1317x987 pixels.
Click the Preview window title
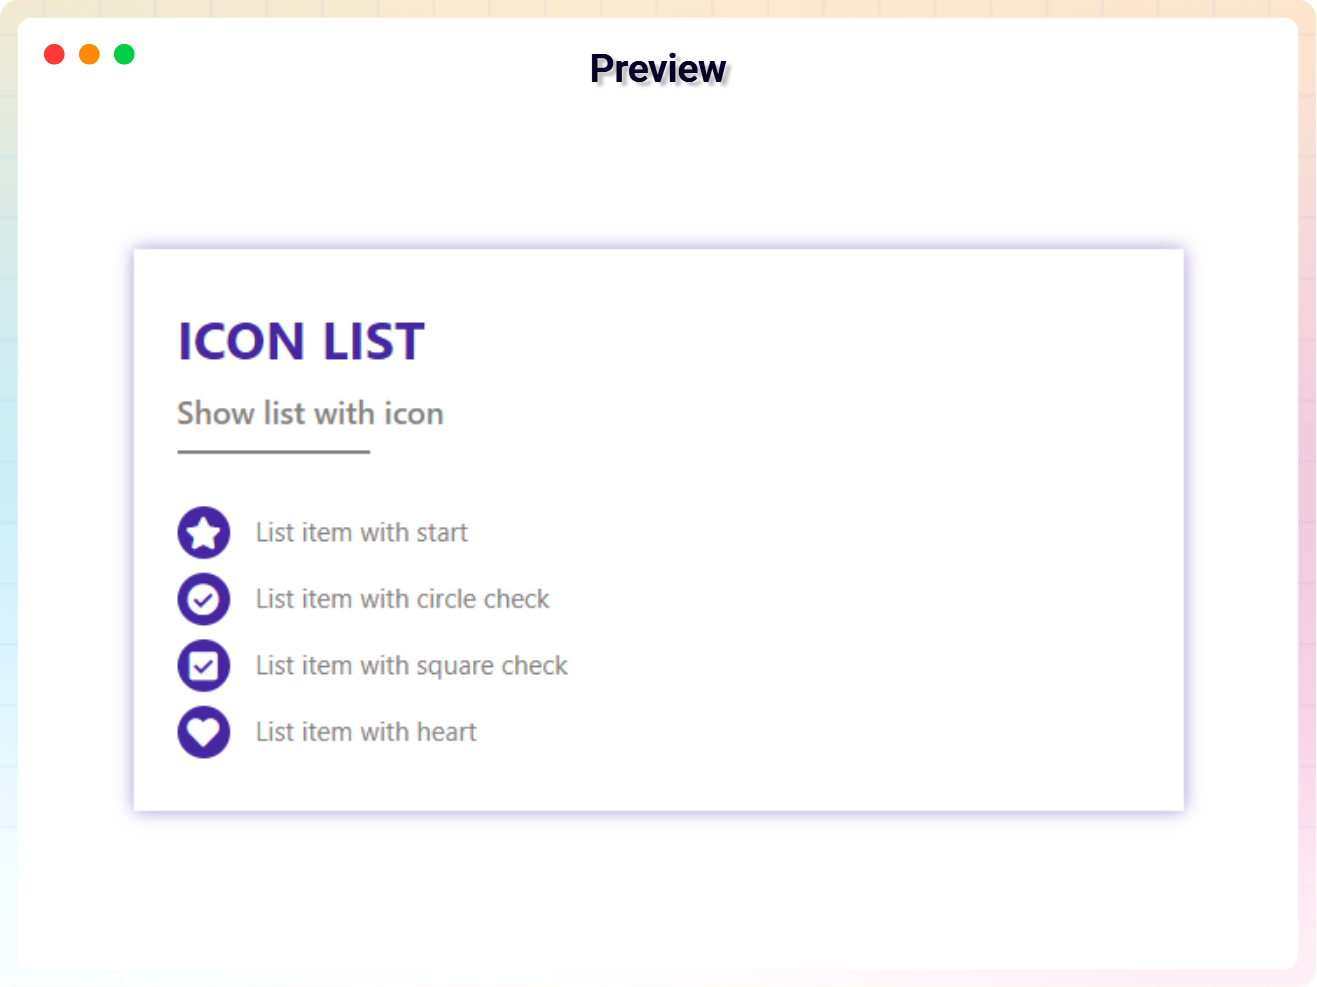pyautogui.click(x=658, y=69)
